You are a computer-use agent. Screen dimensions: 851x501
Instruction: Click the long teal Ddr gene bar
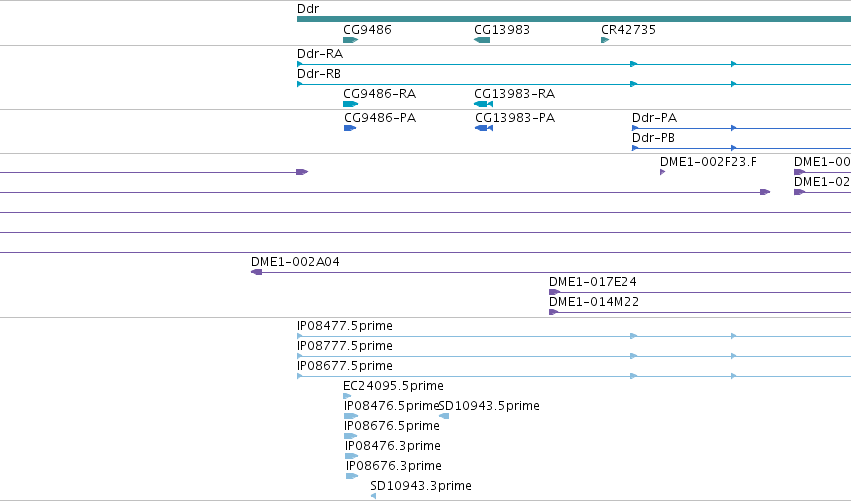[574, 19]
